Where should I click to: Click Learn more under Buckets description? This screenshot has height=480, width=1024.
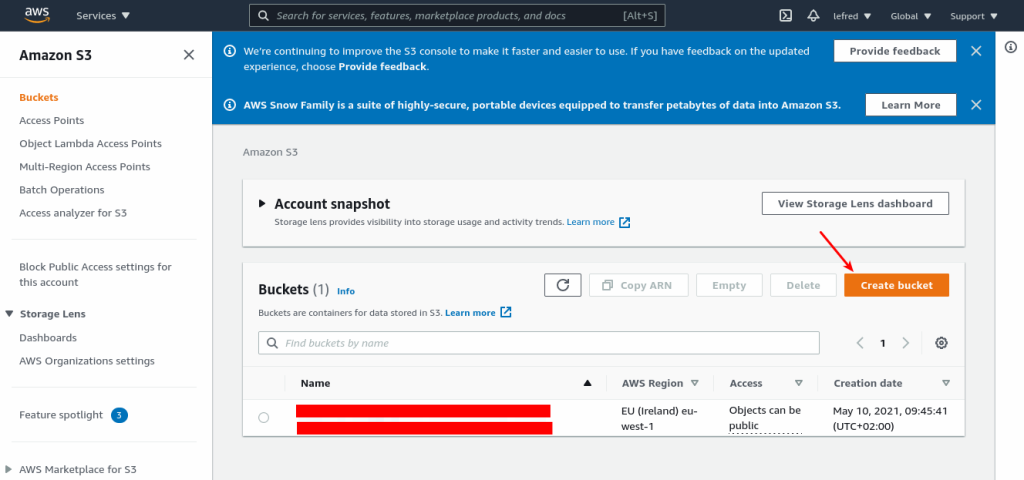click(470, 313)
